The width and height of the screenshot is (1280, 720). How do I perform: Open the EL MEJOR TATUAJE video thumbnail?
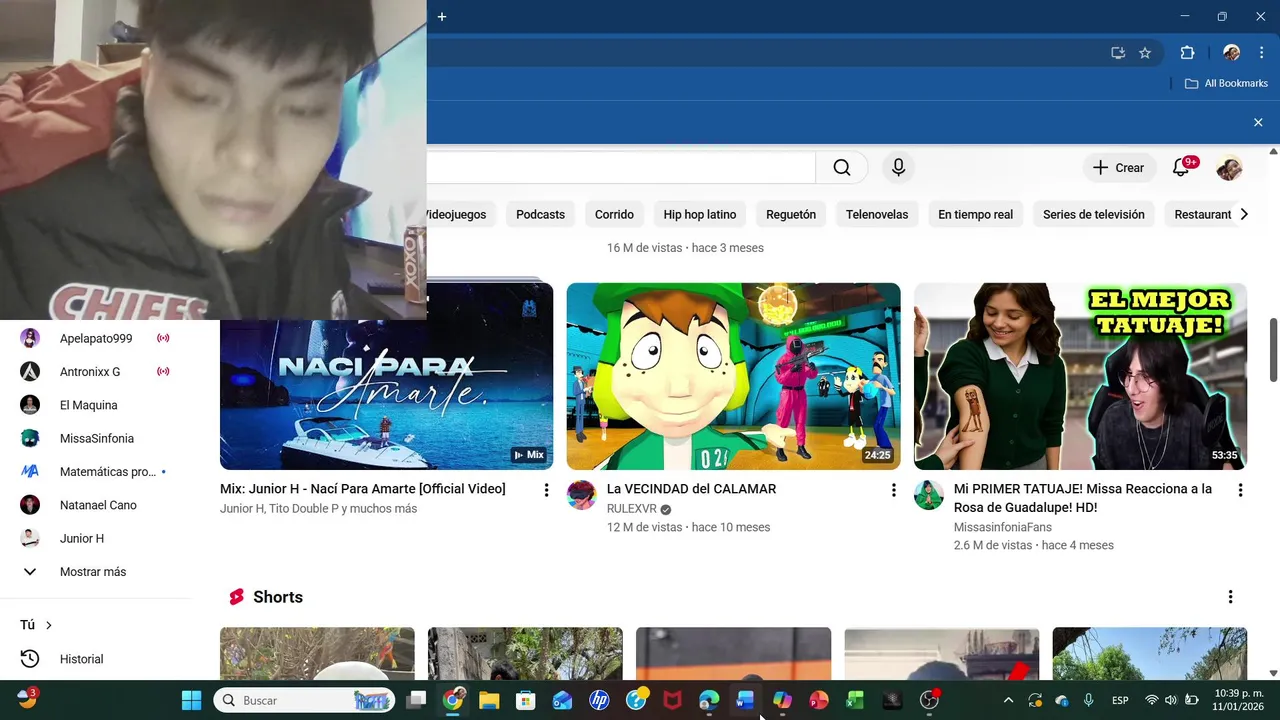[1080, 376]
